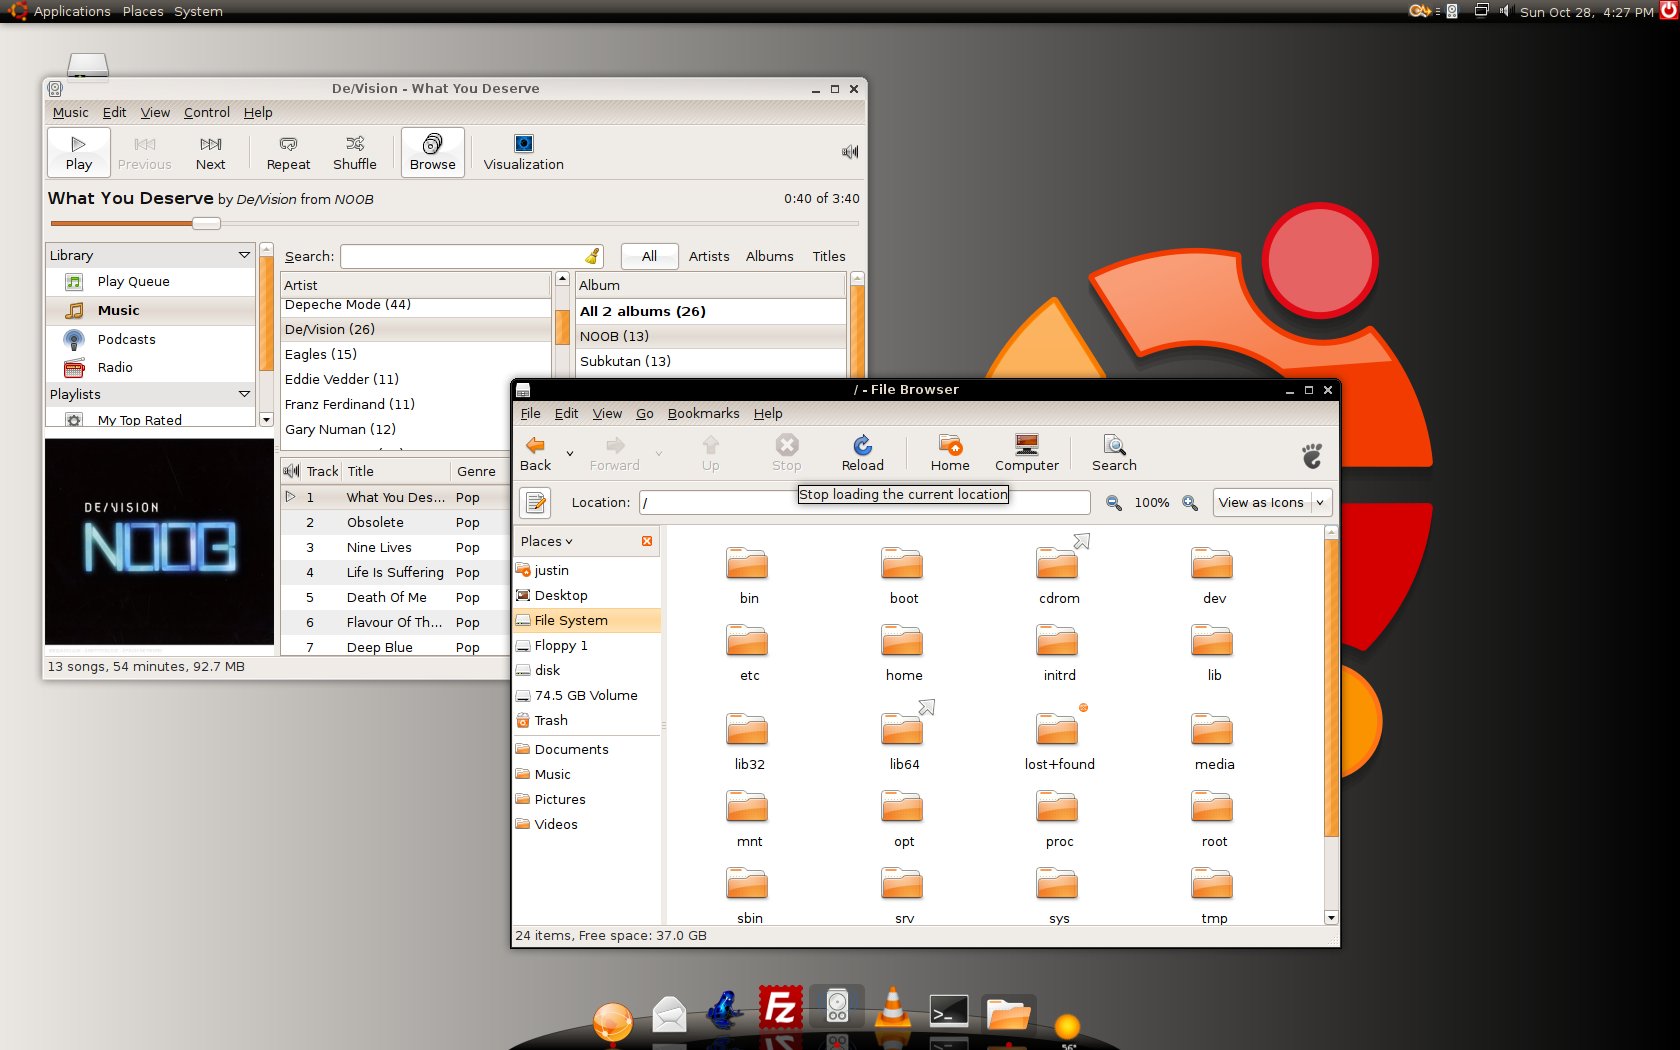The width and height of the screenshot is (1680, 1050).
Task: Filter search by Artists
Action: (x=709, y=256)
